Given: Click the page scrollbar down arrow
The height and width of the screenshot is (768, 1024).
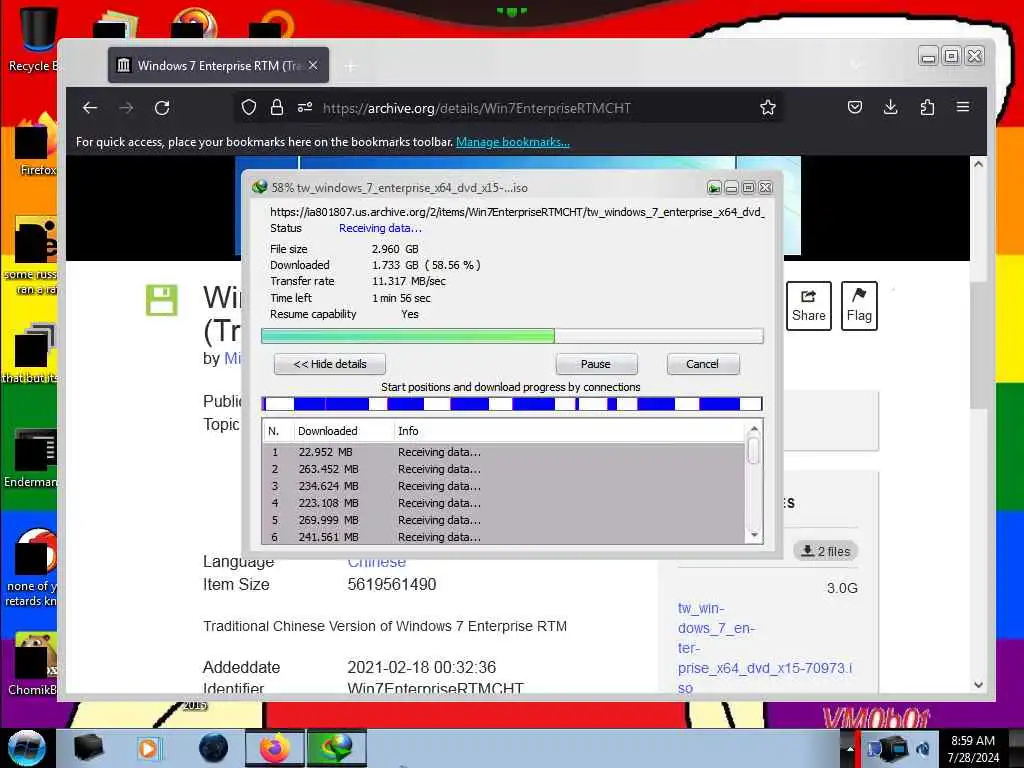Looking at the screenshot, I should click(978, 685).
